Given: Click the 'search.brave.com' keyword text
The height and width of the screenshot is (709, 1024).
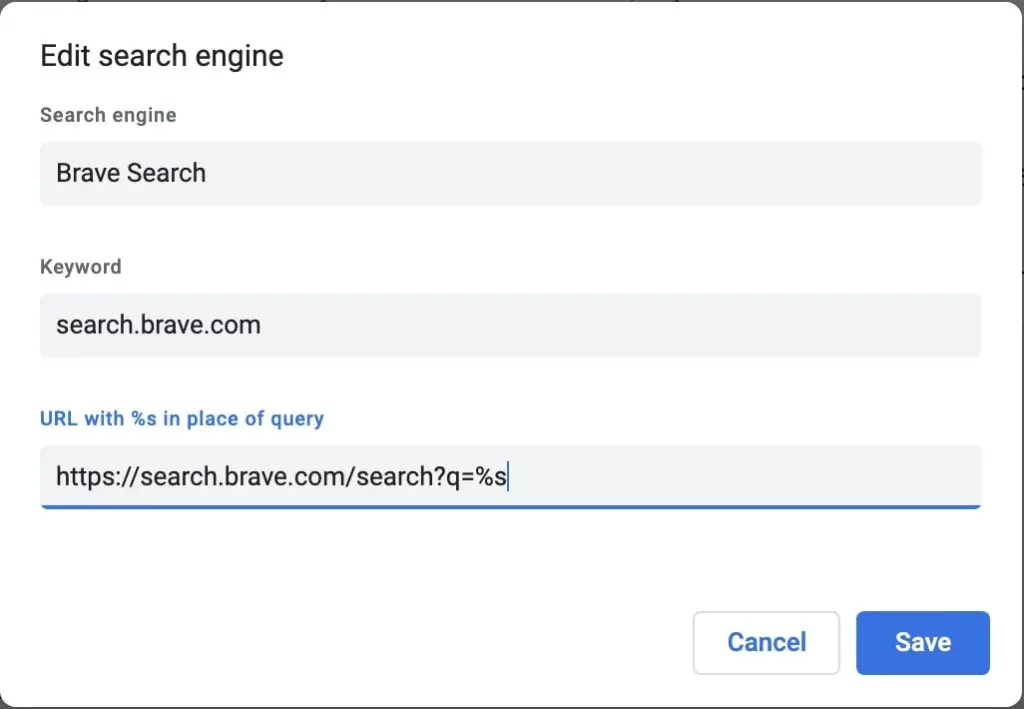Looking at the screenshot, I should tap(159, 325).
